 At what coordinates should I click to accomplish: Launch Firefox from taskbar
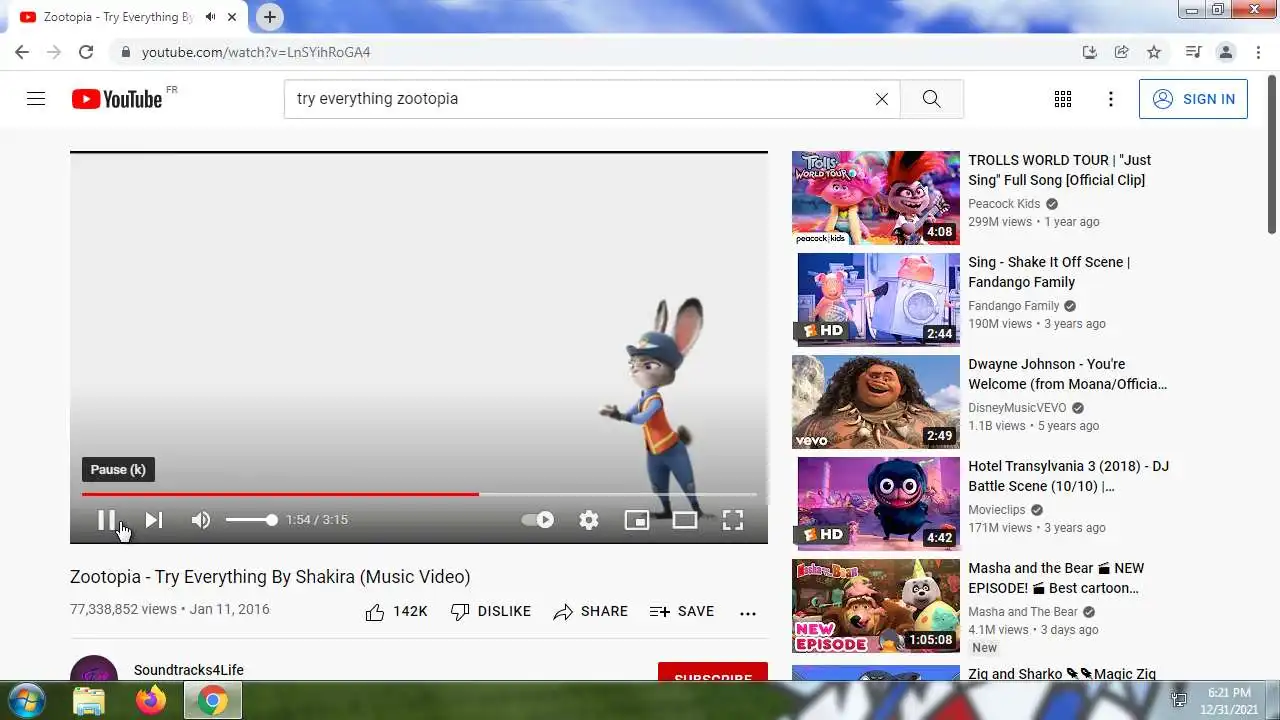click(151, 701)
